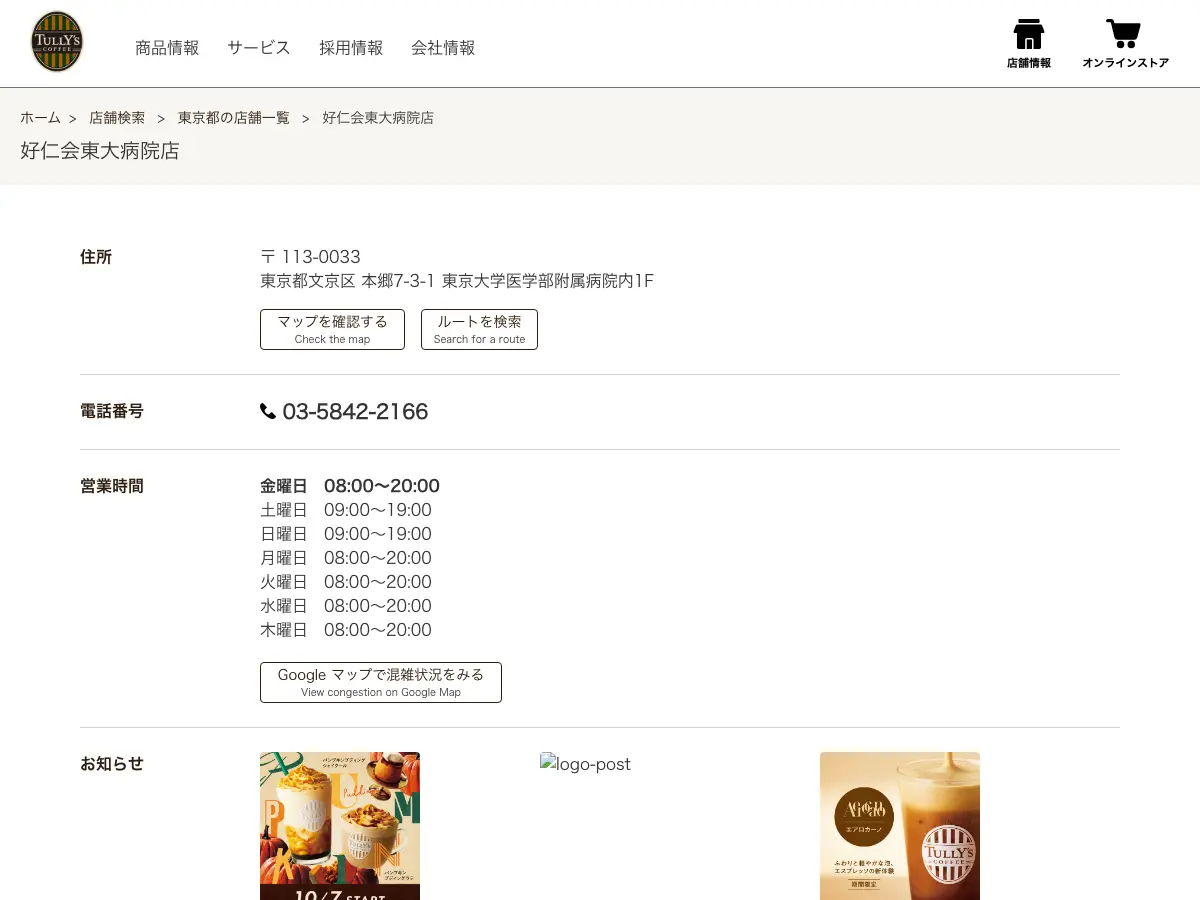The height and width of the screenshot is (900, 1200).
Task: Select postal code 〒113-0033
Action: [310, 257]
